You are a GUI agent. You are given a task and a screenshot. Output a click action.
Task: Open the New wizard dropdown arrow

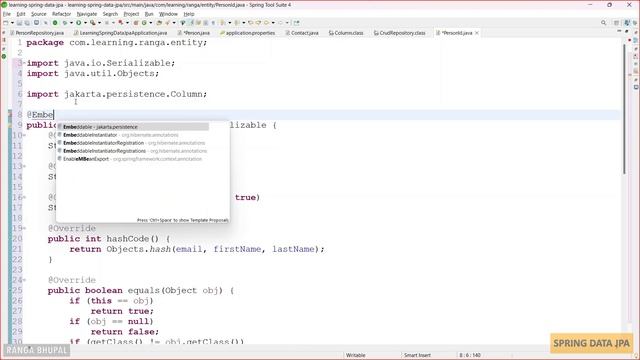tap(12, 23)
